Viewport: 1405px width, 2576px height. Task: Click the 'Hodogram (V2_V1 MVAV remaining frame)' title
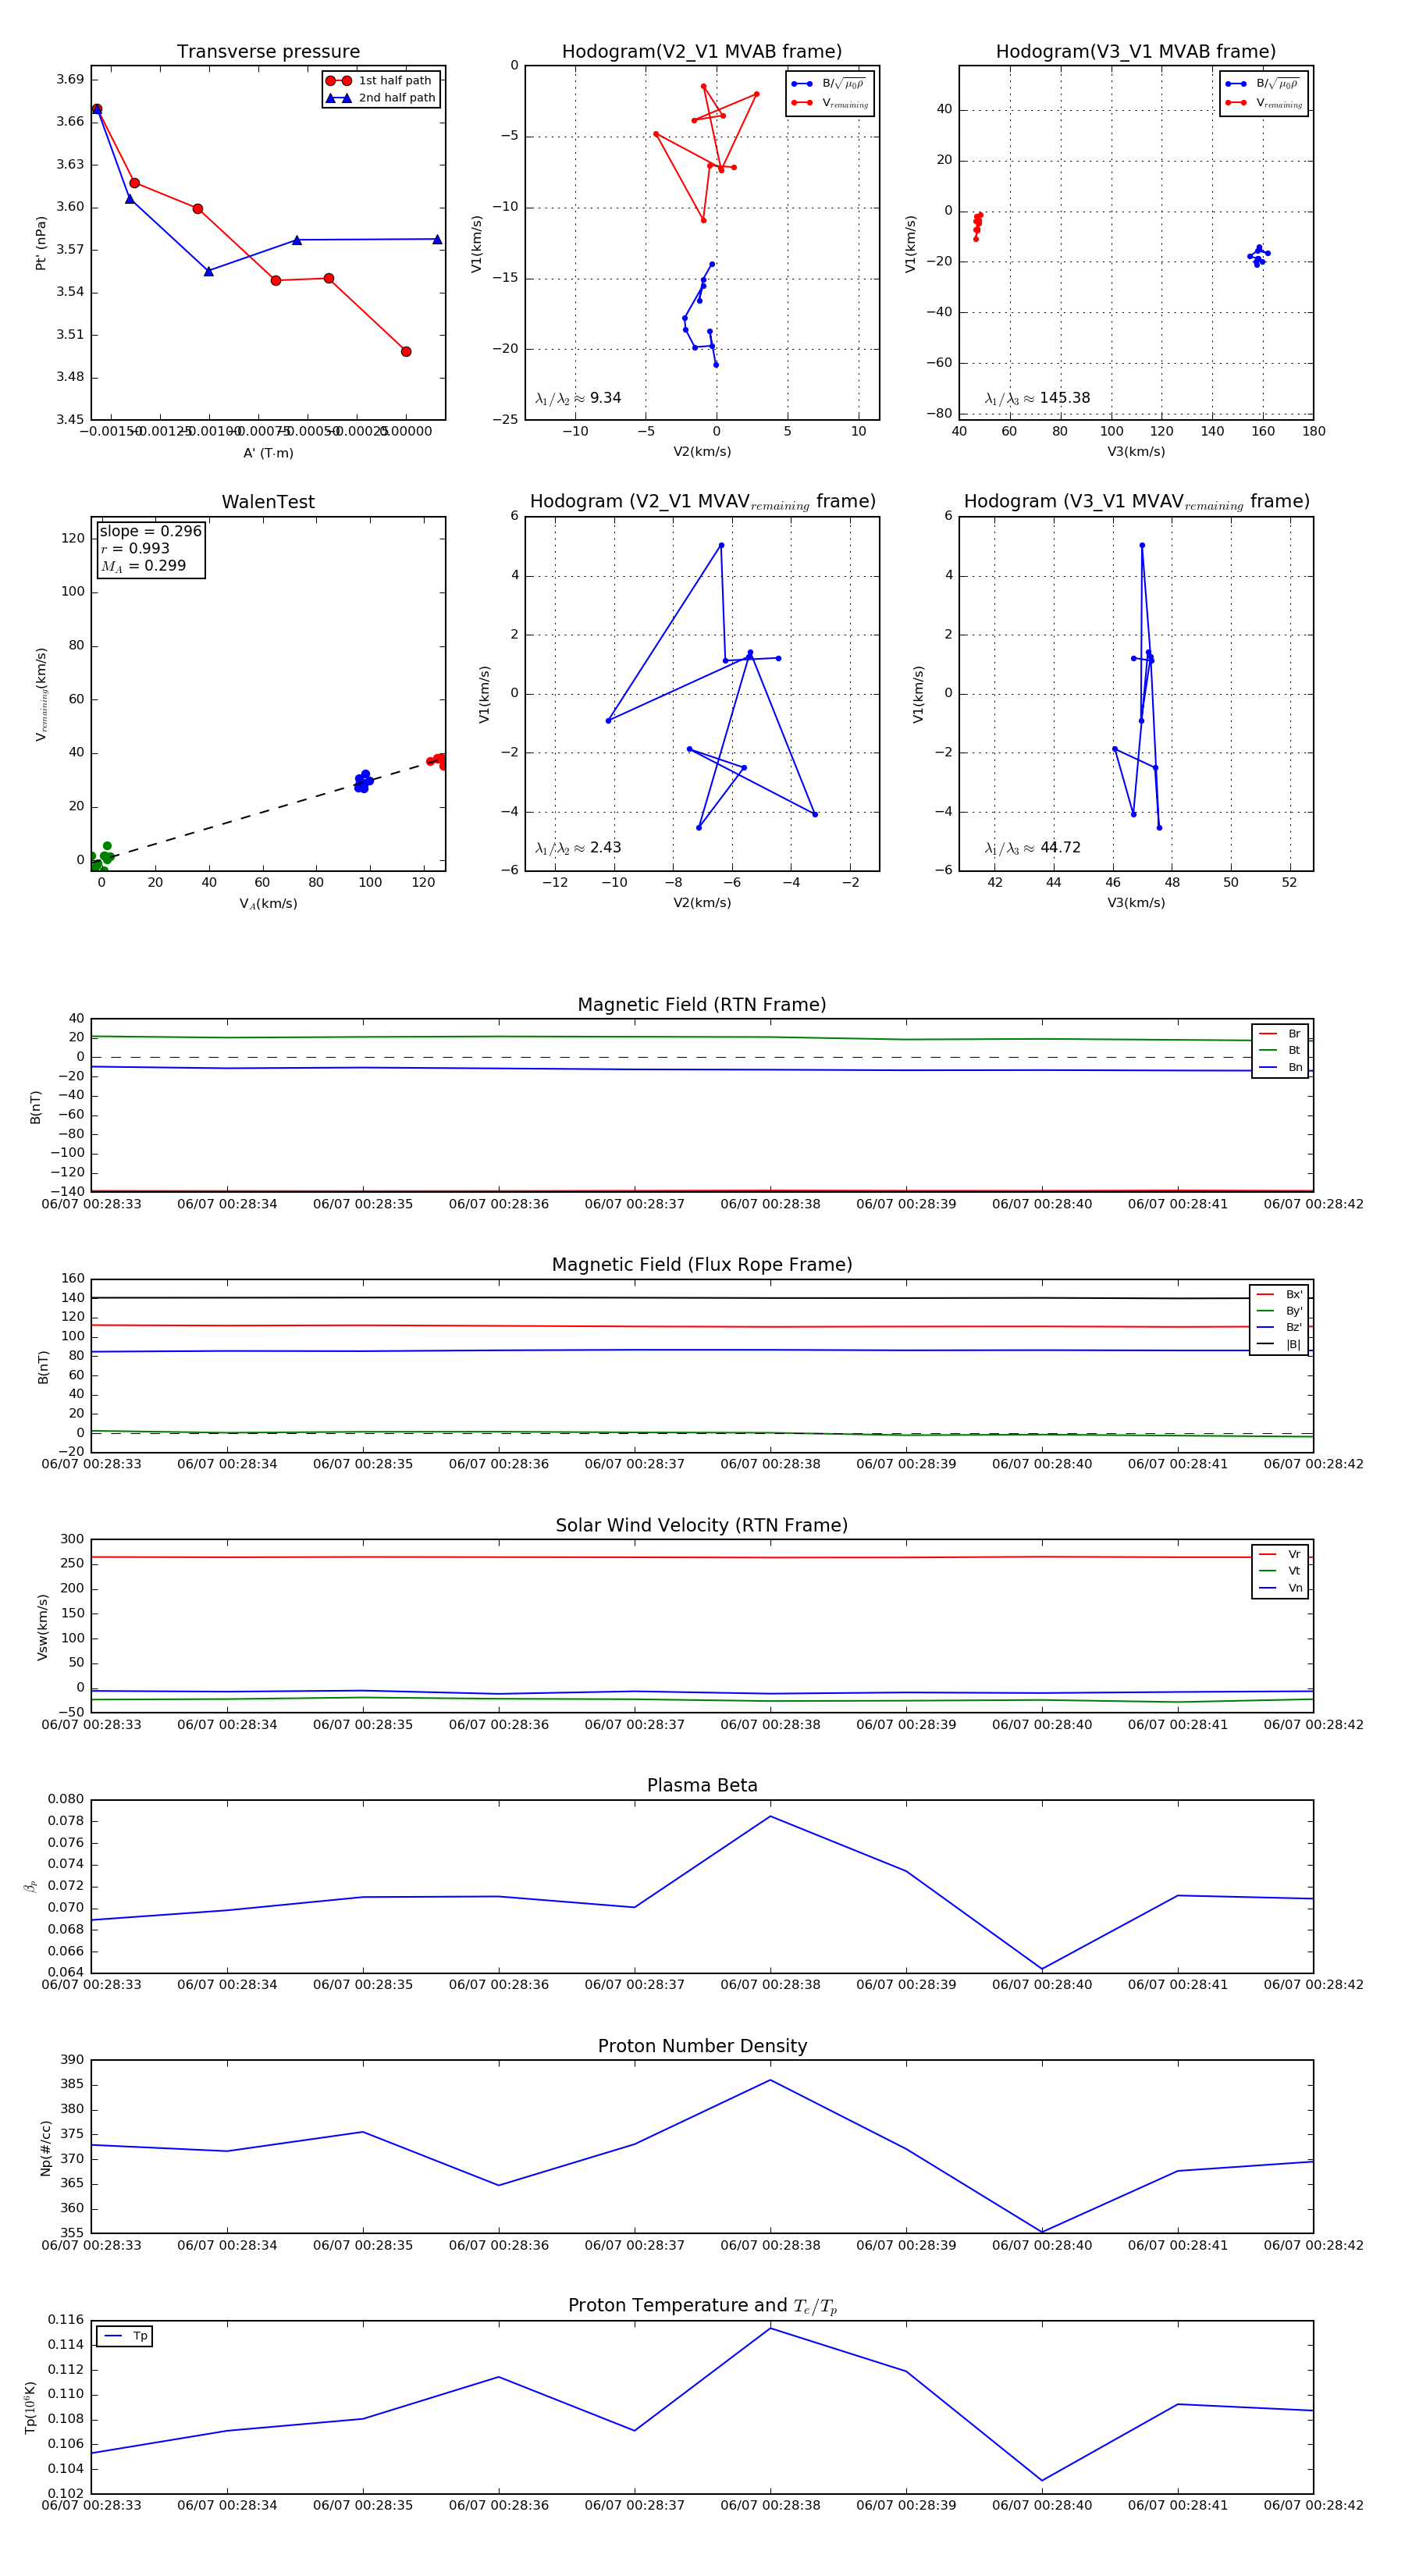(x=702, y=502)
